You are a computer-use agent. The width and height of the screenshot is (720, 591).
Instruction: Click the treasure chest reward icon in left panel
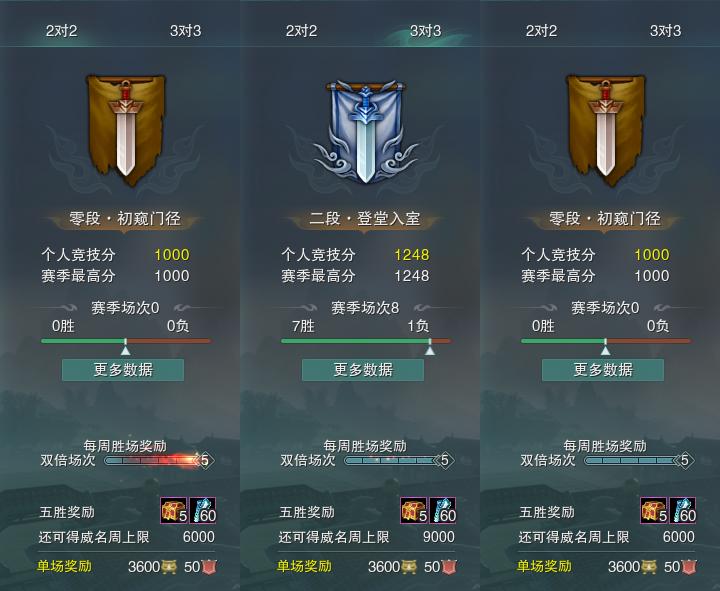click(x=174, y=510)
